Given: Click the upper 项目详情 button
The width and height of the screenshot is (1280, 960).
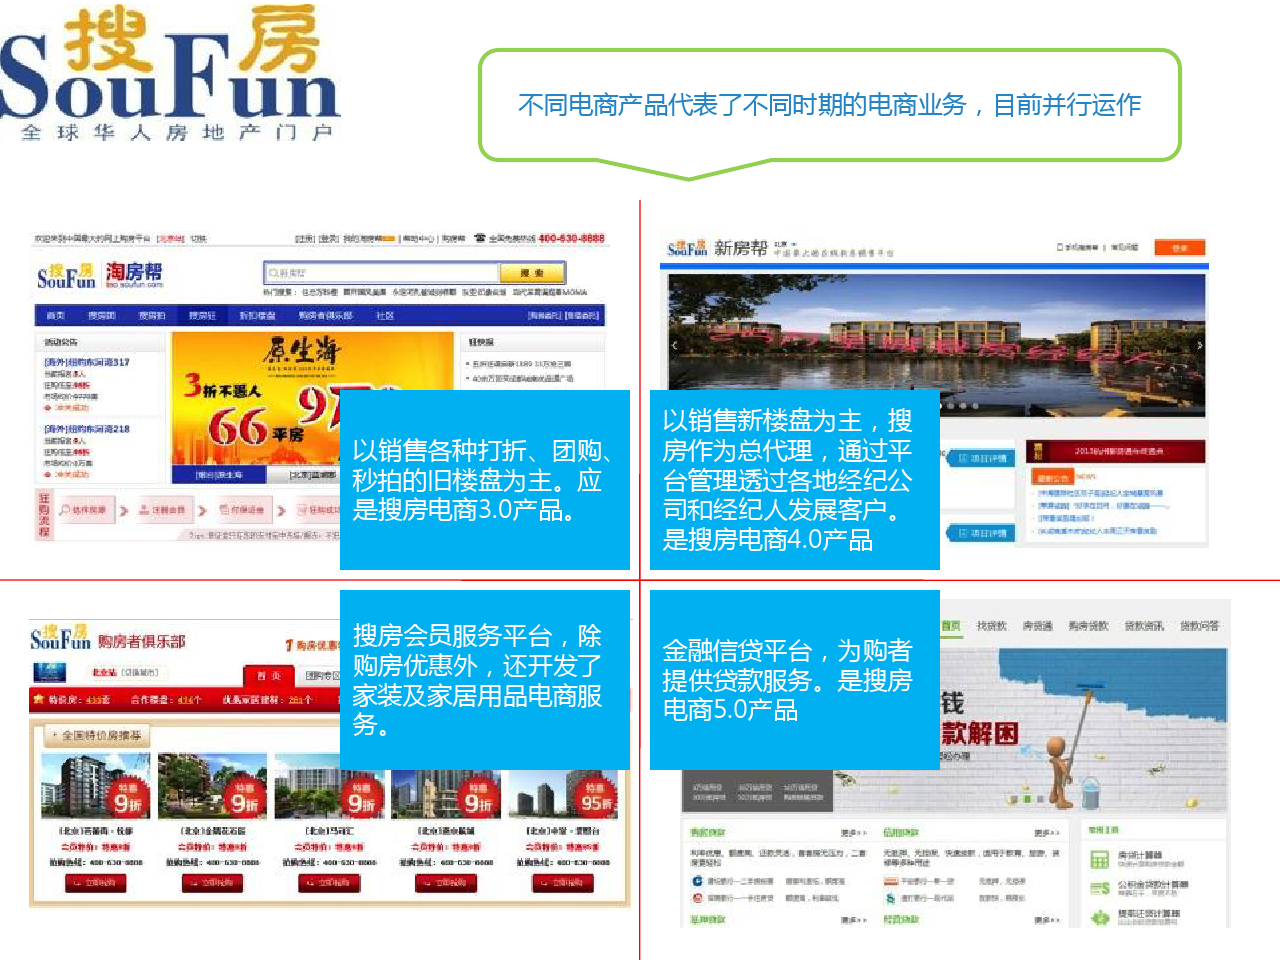Looking at the screenshot, I should point(980,458).
